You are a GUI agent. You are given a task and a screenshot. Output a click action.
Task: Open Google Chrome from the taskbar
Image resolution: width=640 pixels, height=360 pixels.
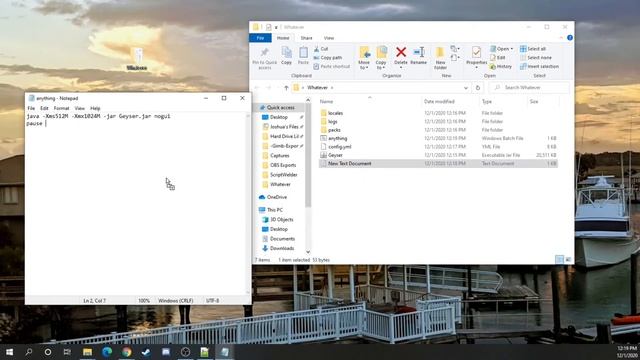pyautogui.click(x=127, y=352)
